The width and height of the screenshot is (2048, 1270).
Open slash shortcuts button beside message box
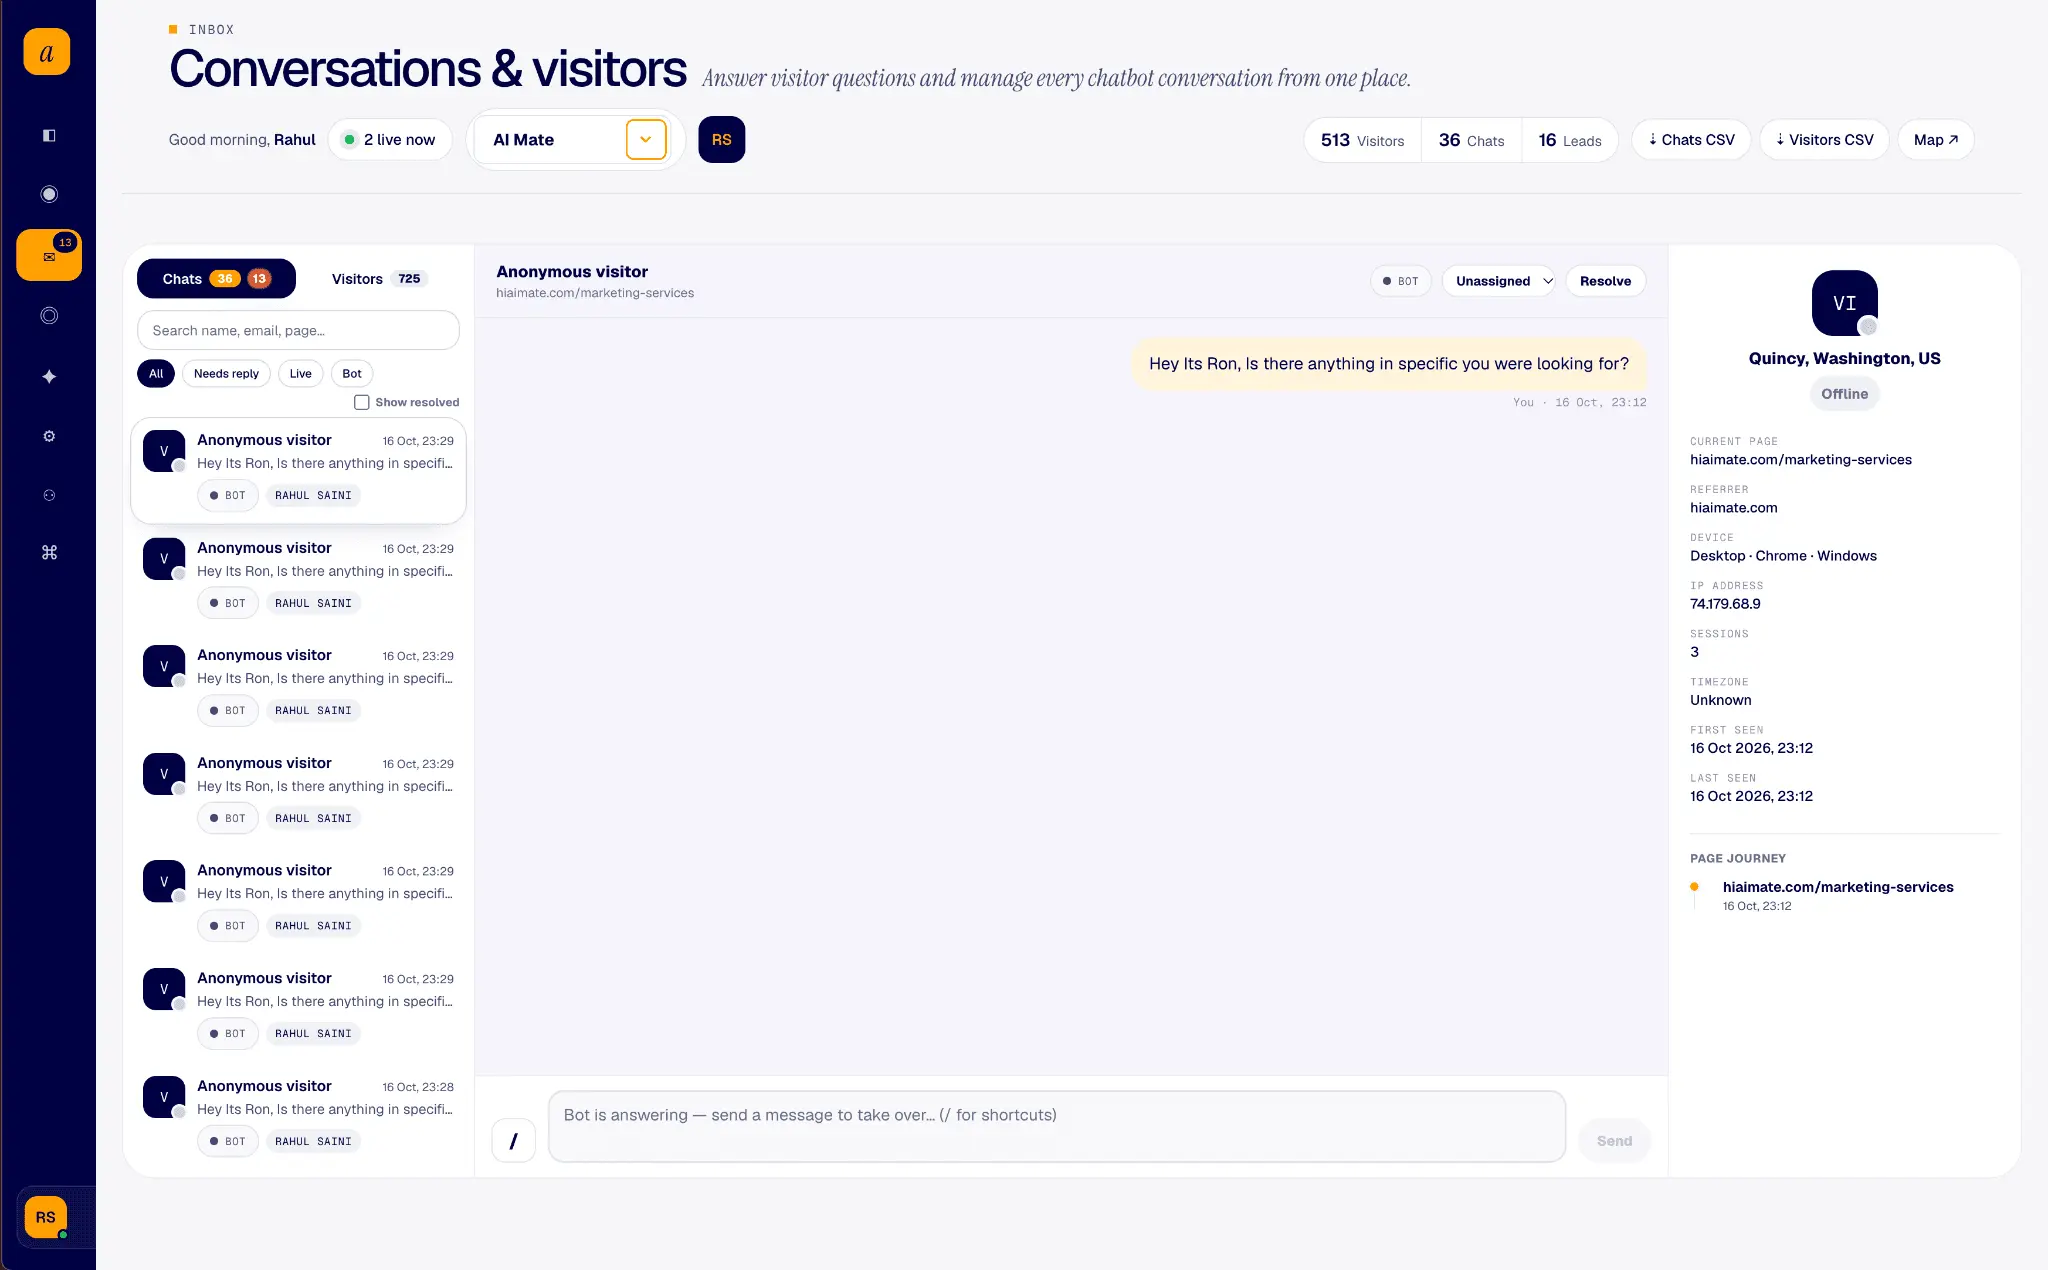point(514,1141)
